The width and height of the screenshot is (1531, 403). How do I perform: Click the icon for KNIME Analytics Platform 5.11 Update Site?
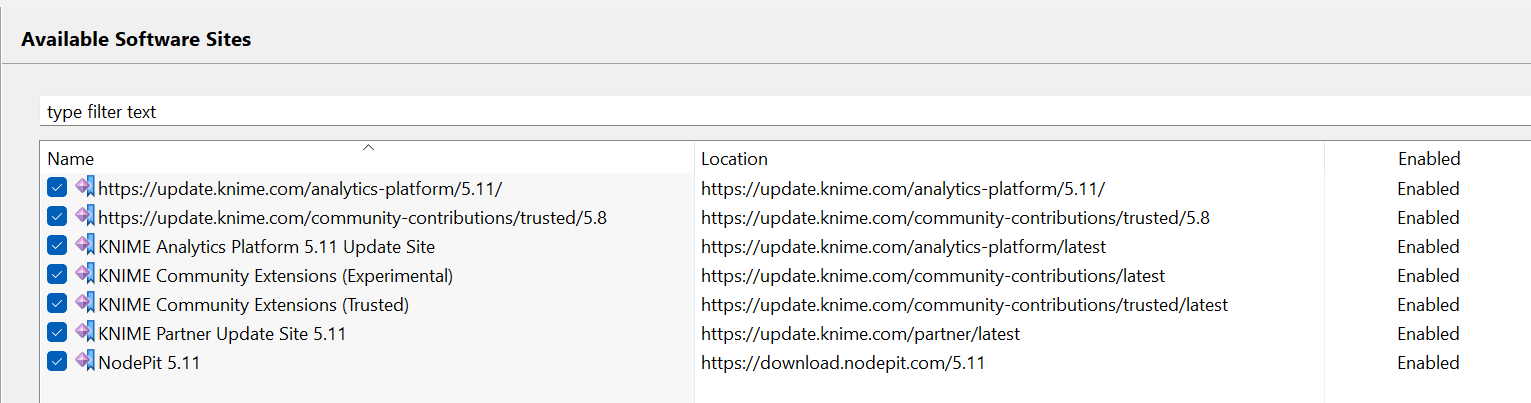84,245
